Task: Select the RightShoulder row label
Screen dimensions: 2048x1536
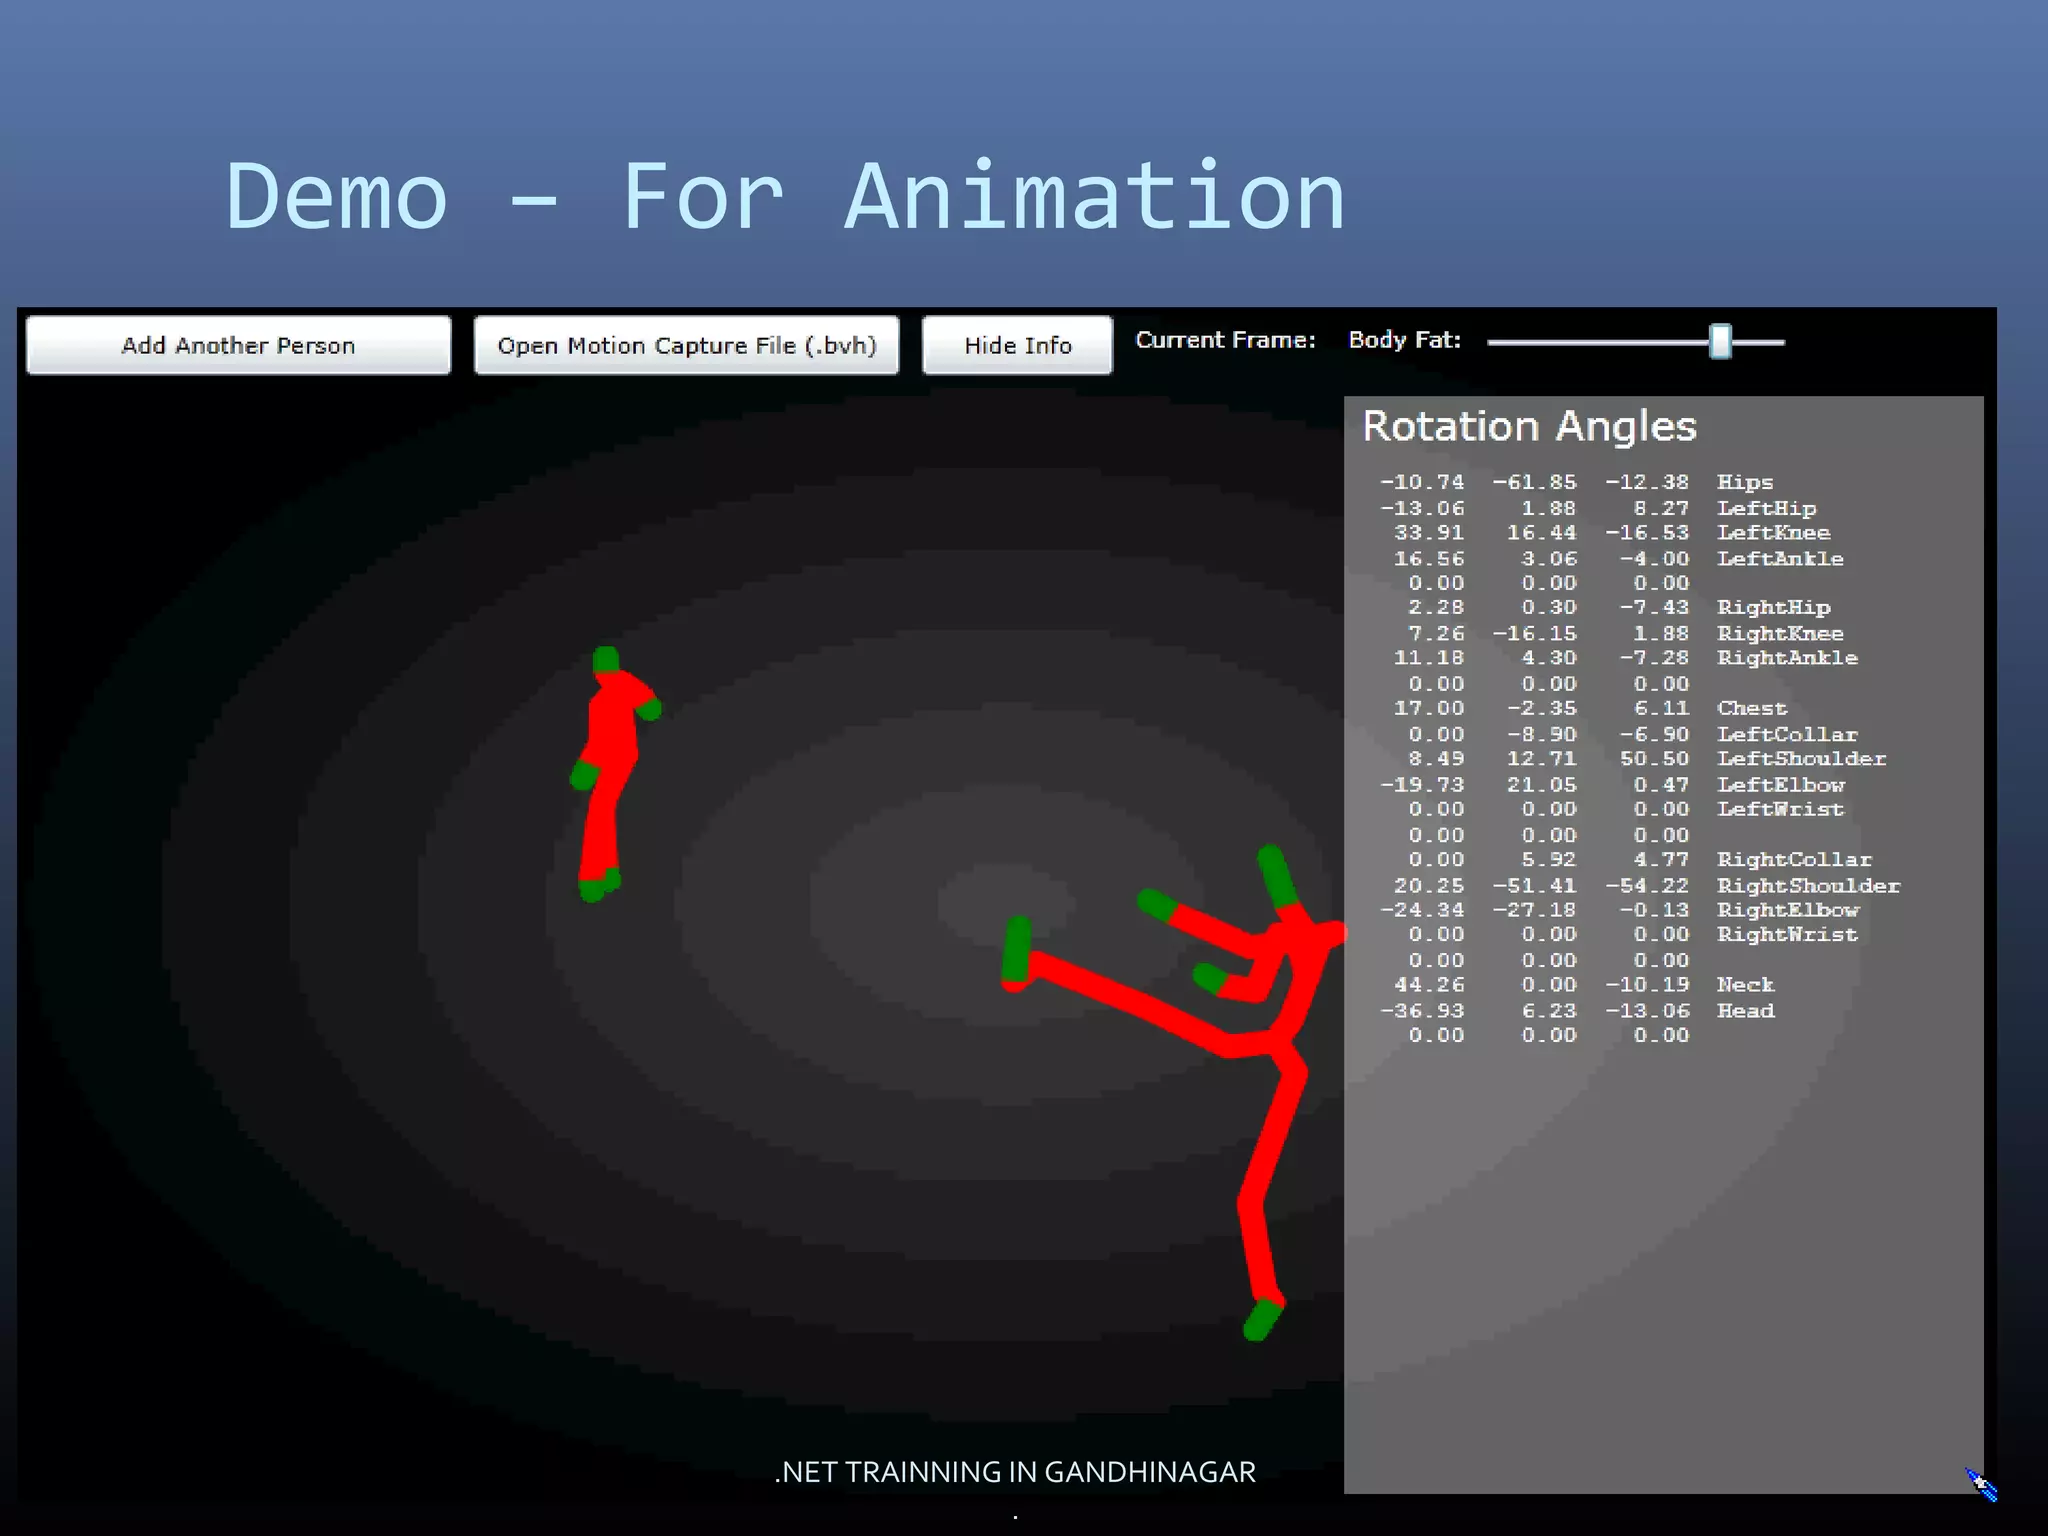Action: (1809, 886)
